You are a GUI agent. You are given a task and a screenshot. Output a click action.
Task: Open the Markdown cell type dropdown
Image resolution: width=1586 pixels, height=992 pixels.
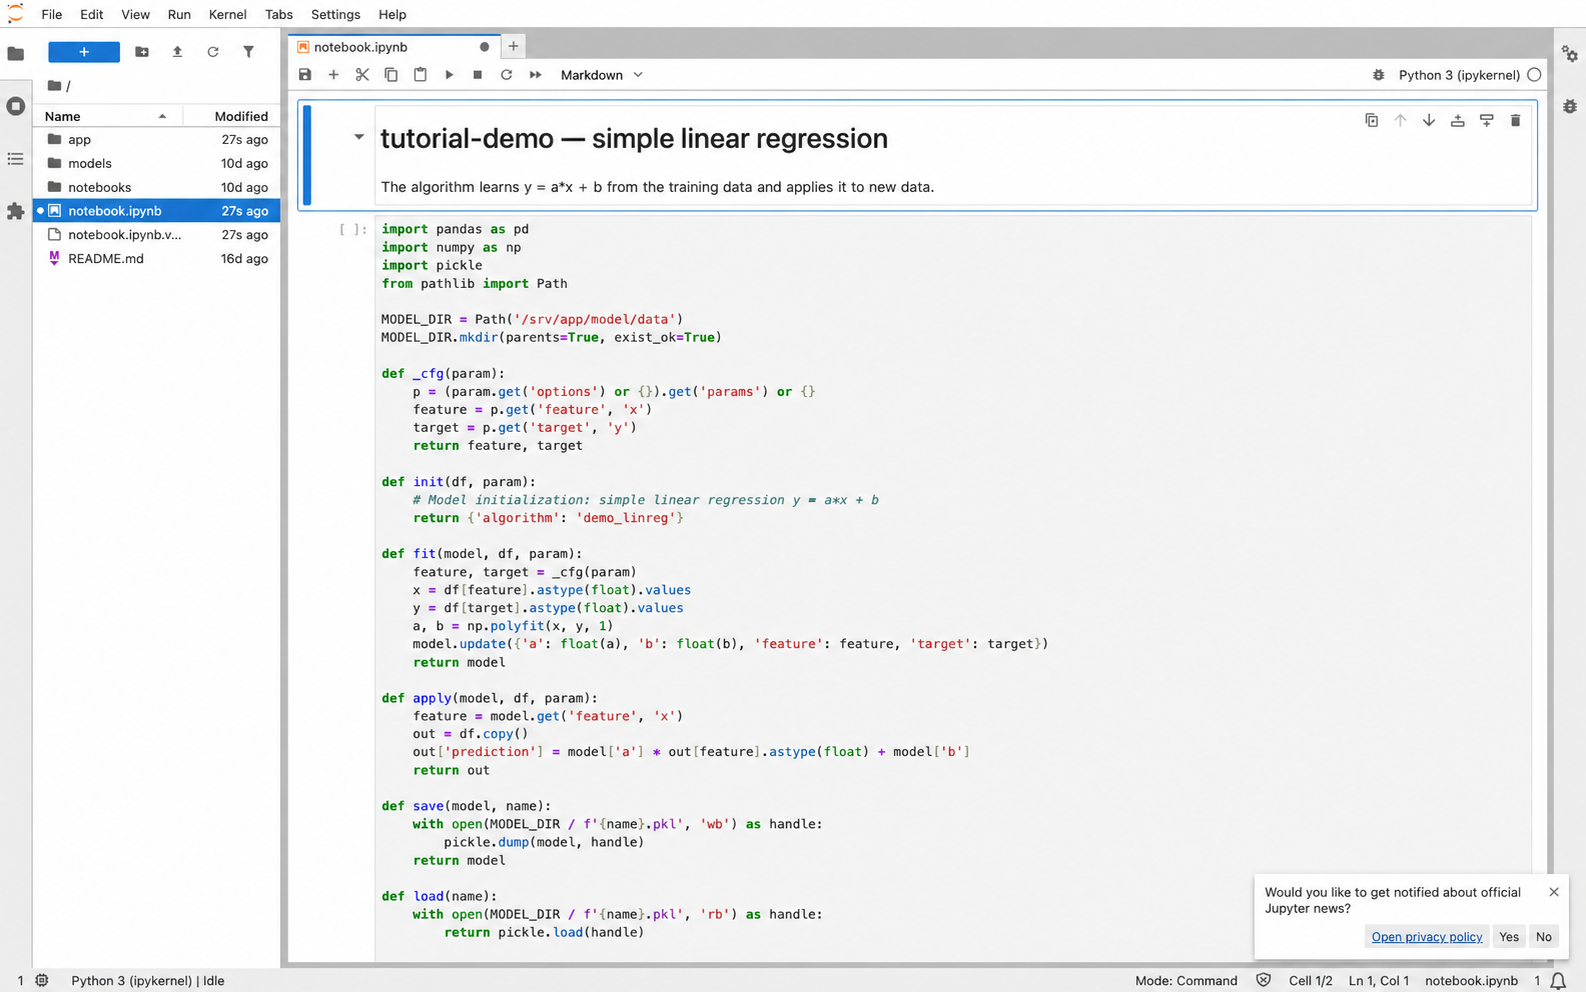601,75
